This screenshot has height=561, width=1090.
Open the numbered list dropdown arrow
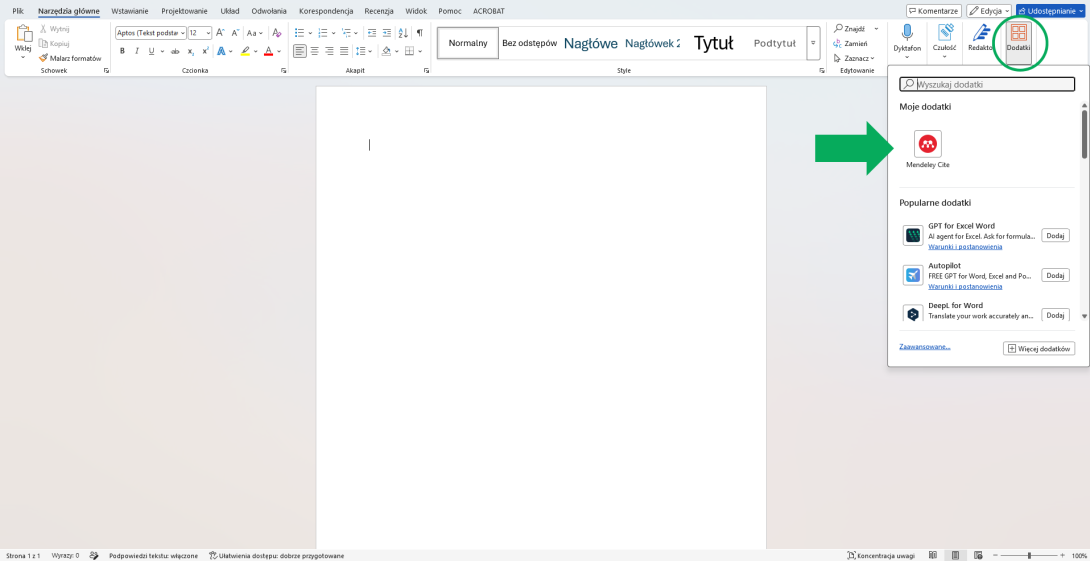pos(333,33)
